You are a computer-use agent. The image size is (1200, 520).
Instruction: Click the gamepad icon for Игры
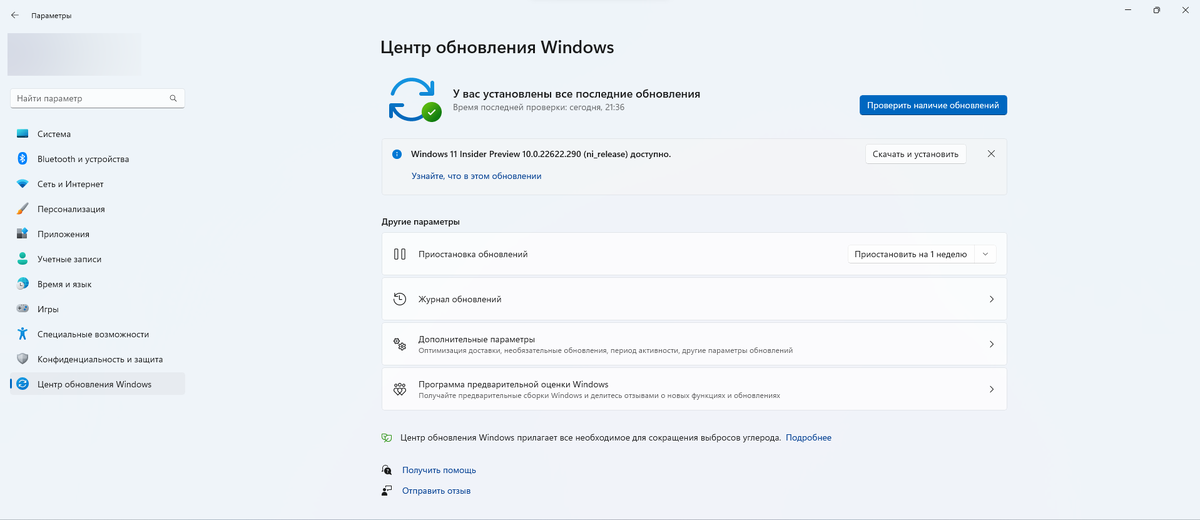[x=22, y=309]
